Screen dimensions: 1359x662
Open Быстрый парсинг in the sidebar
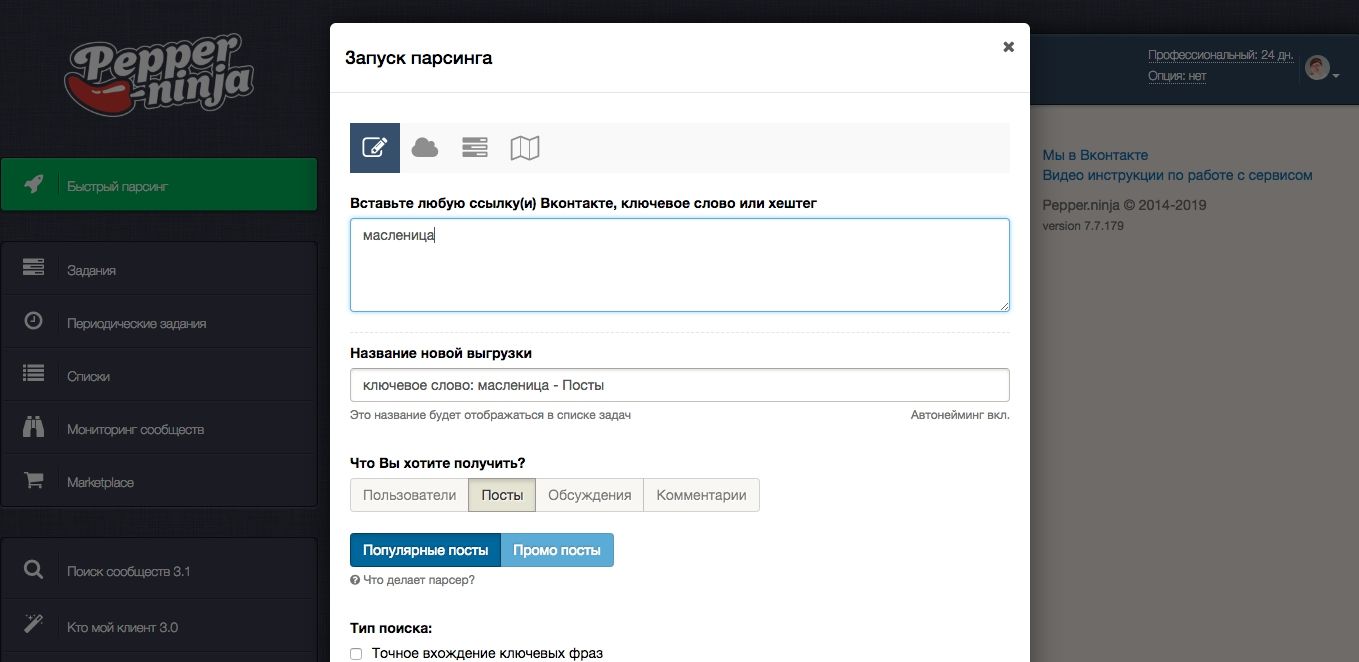click(159, 185)
